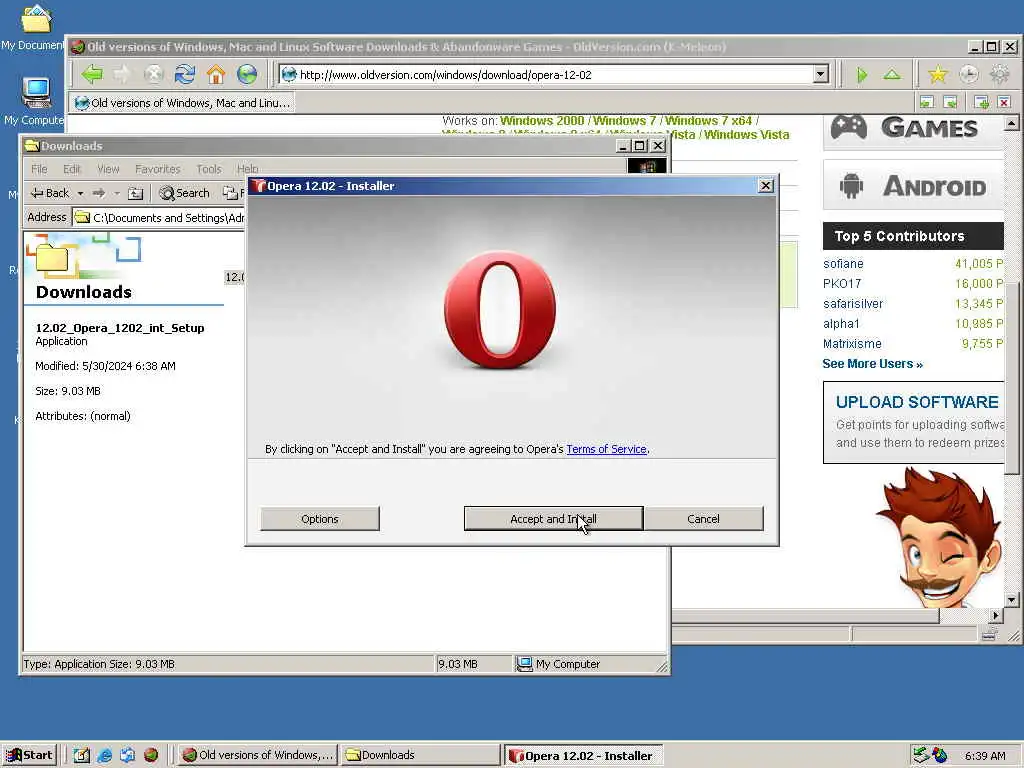Cancel the Opera 12.02 installation
Image resolution: width=1024 pixels, height=768 pixels.
tap(703, 519)
